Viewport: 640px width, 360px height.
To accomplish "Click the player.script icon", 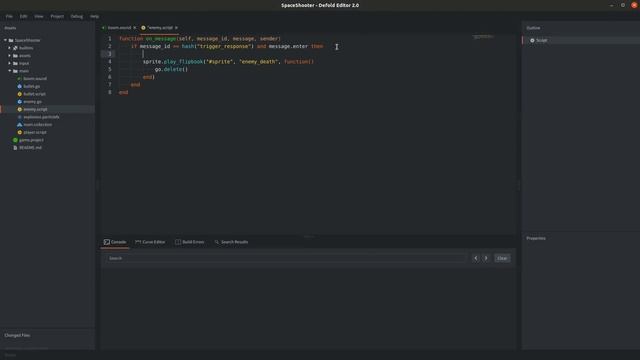I will point(19,132).
